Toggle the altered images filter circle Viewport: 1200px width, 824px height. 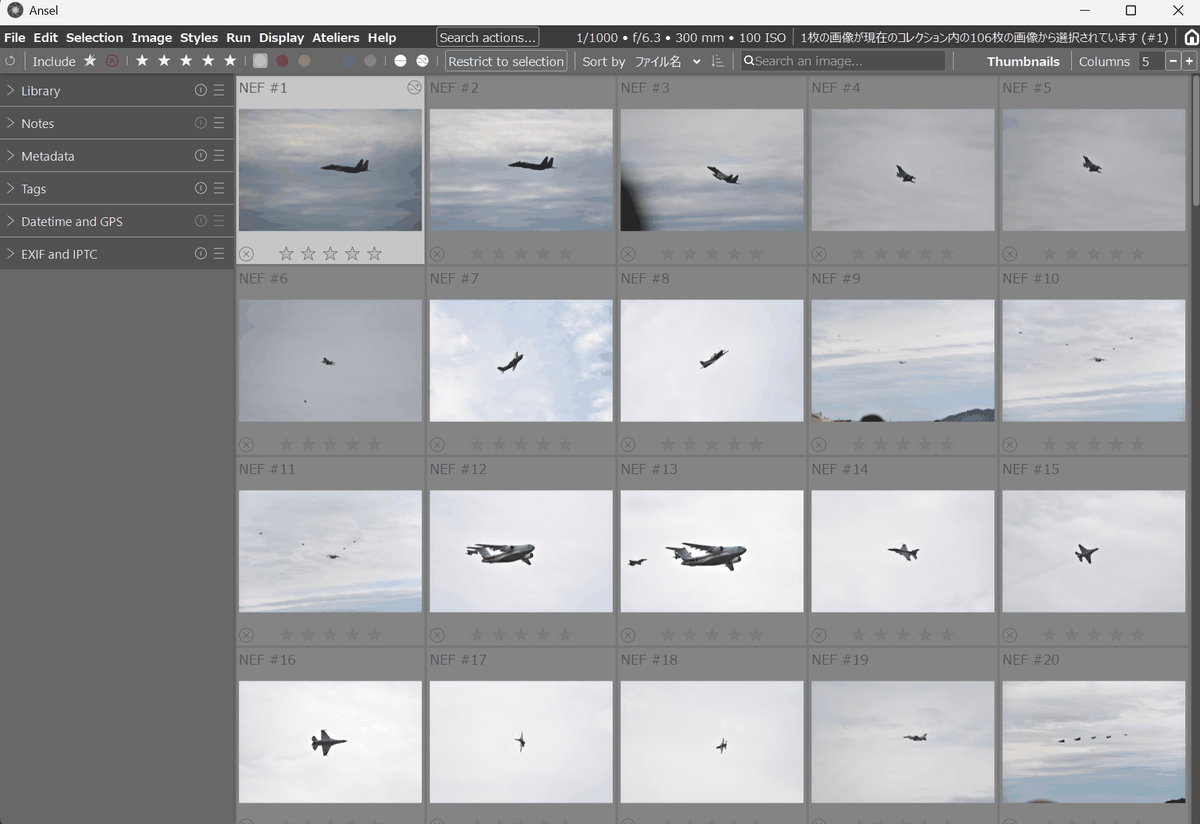point(422,61)
